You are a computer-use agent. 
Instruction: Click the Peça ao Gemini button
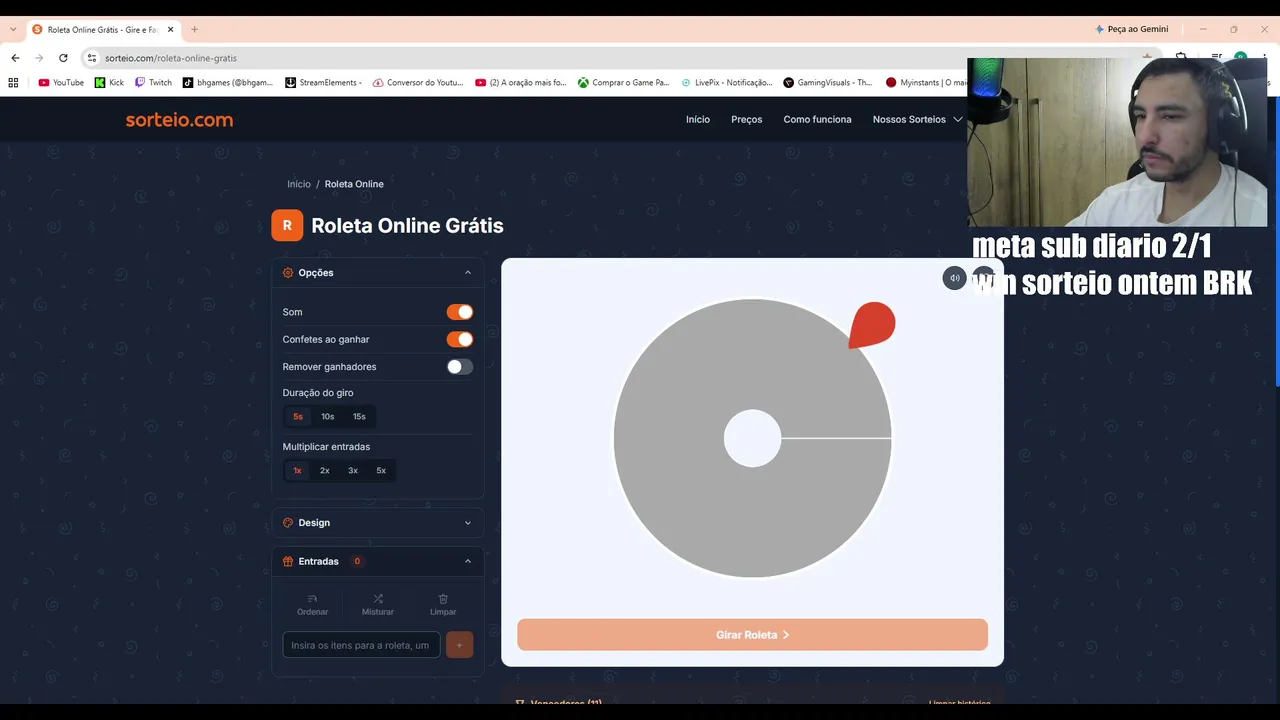1132,30
